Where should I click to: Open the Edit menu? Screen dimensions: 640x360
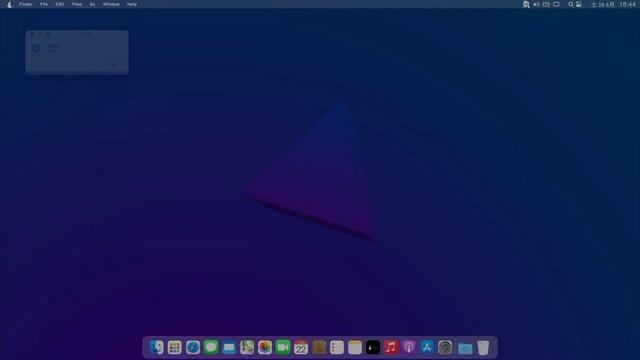(60, 4)
